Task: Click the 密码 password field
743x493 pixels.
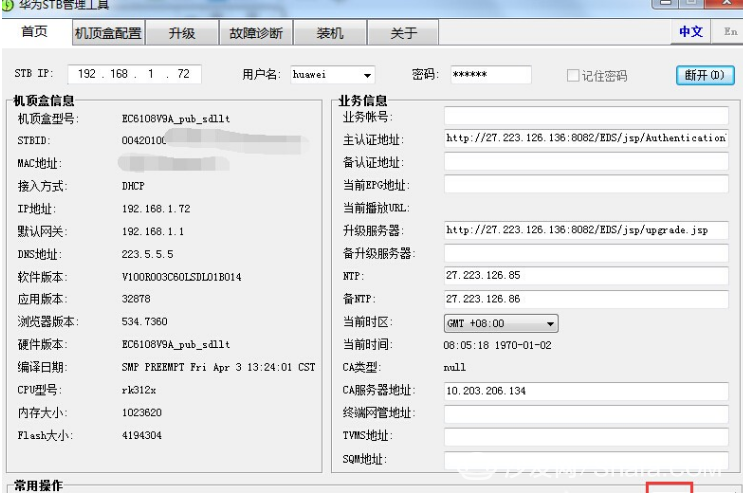Action: [x=490, y=75]
